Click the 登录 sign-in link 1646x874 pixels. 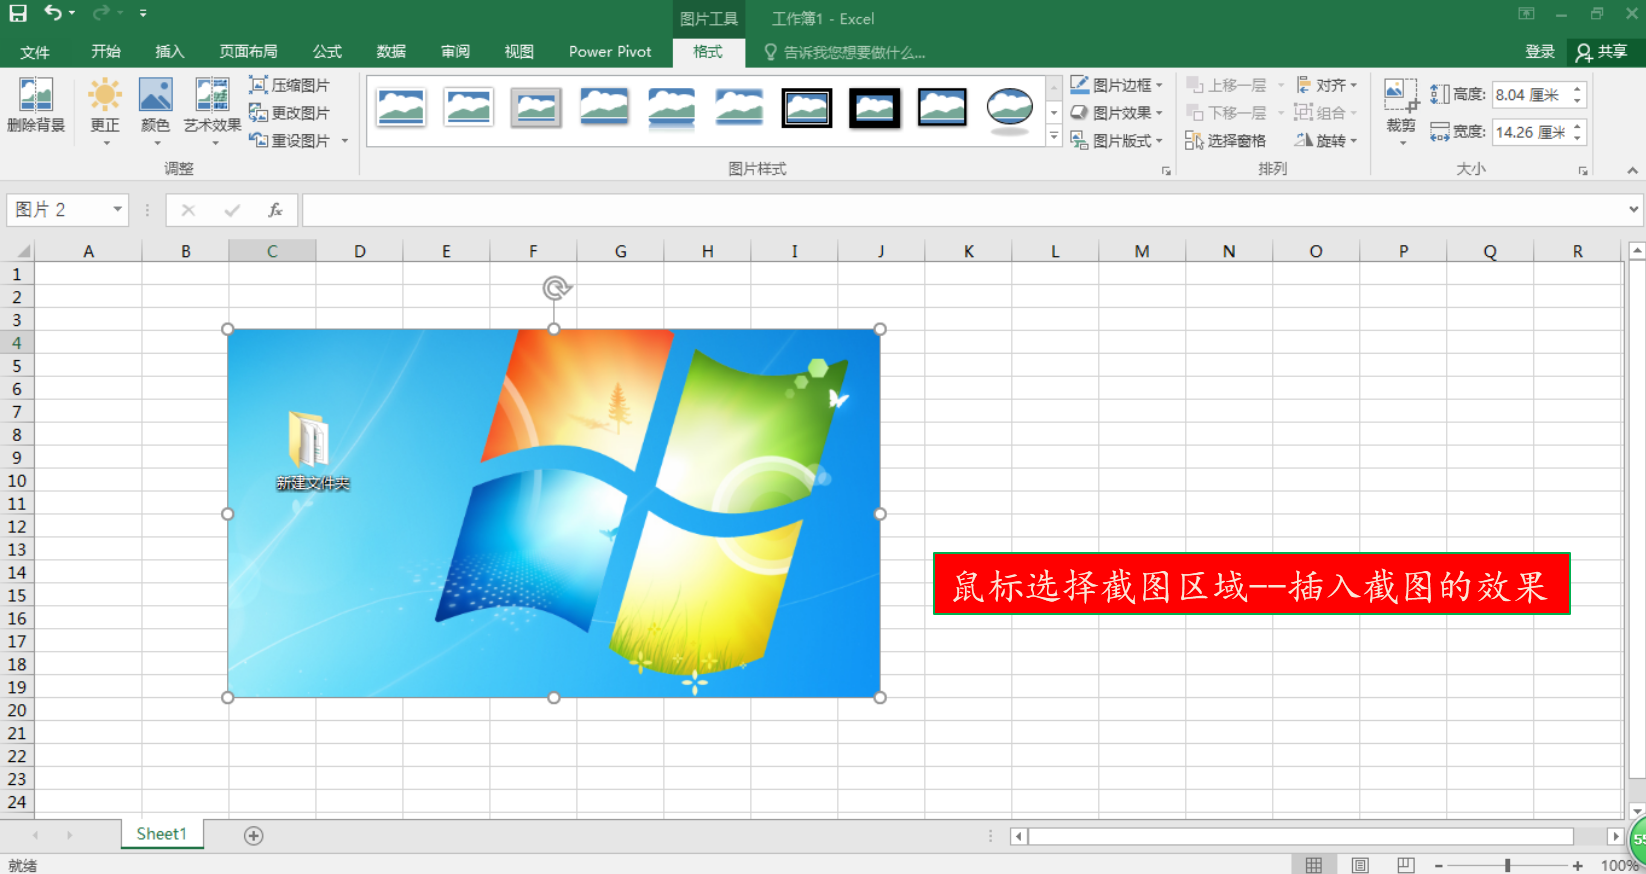[x=1540, y=52]
